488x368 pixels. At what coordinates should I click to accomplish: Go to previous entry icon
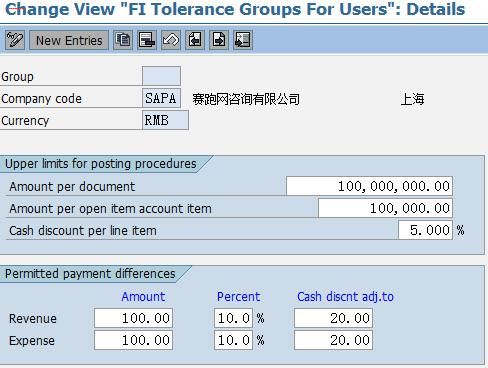[x=195, y=40]
